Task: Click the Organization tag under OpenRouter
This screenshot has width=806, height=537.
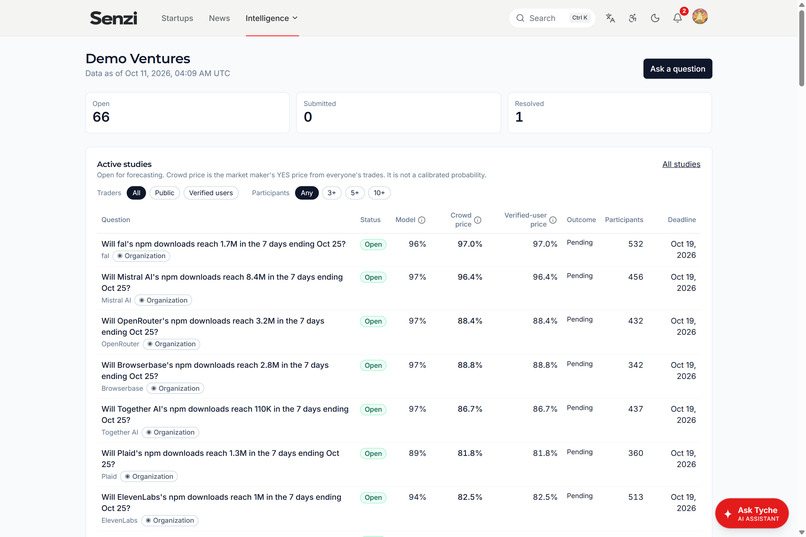Action: (172, 344)
